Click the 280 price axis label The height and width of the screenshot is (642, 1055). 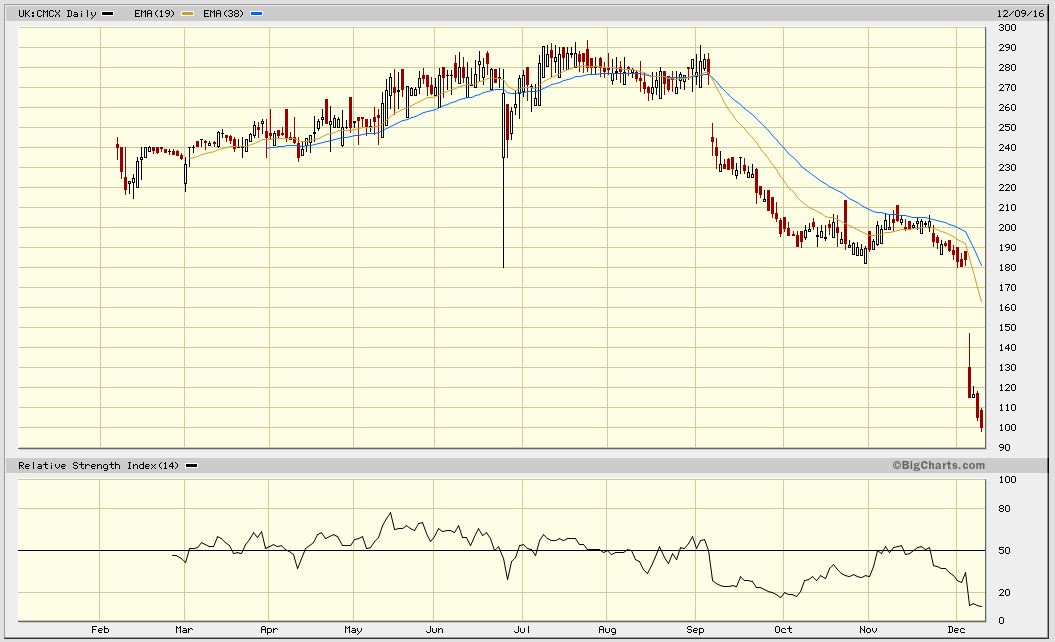pos(1007,68)
